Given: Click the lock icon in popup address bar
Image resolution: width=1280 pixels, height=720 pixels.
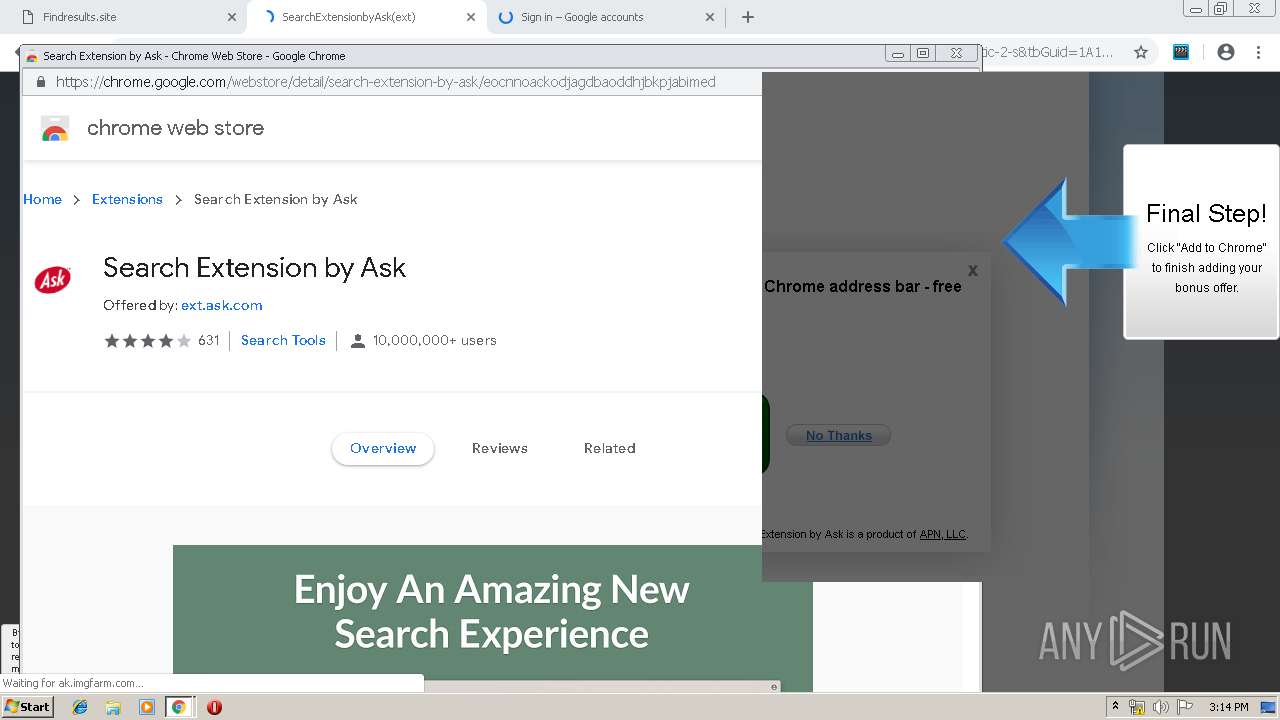Looking at the screenshot, I should 41,82.
